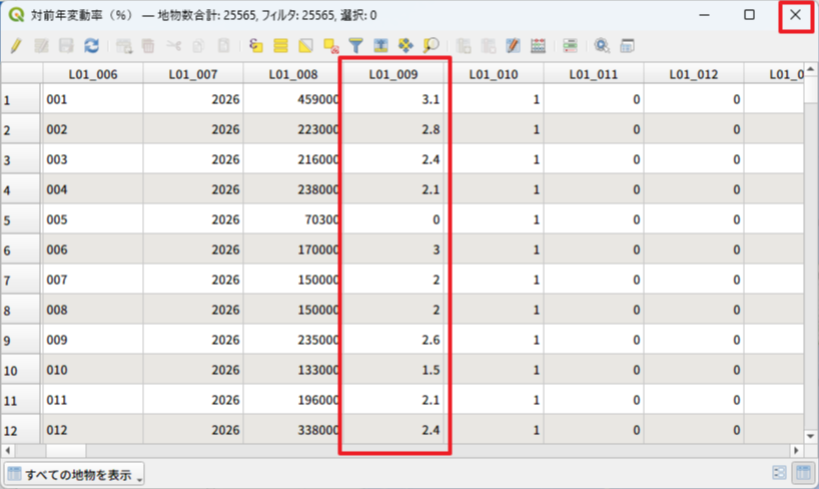Dock the attribute table window
This screenshot has width=819, height=489.
(x=627, y=46)
